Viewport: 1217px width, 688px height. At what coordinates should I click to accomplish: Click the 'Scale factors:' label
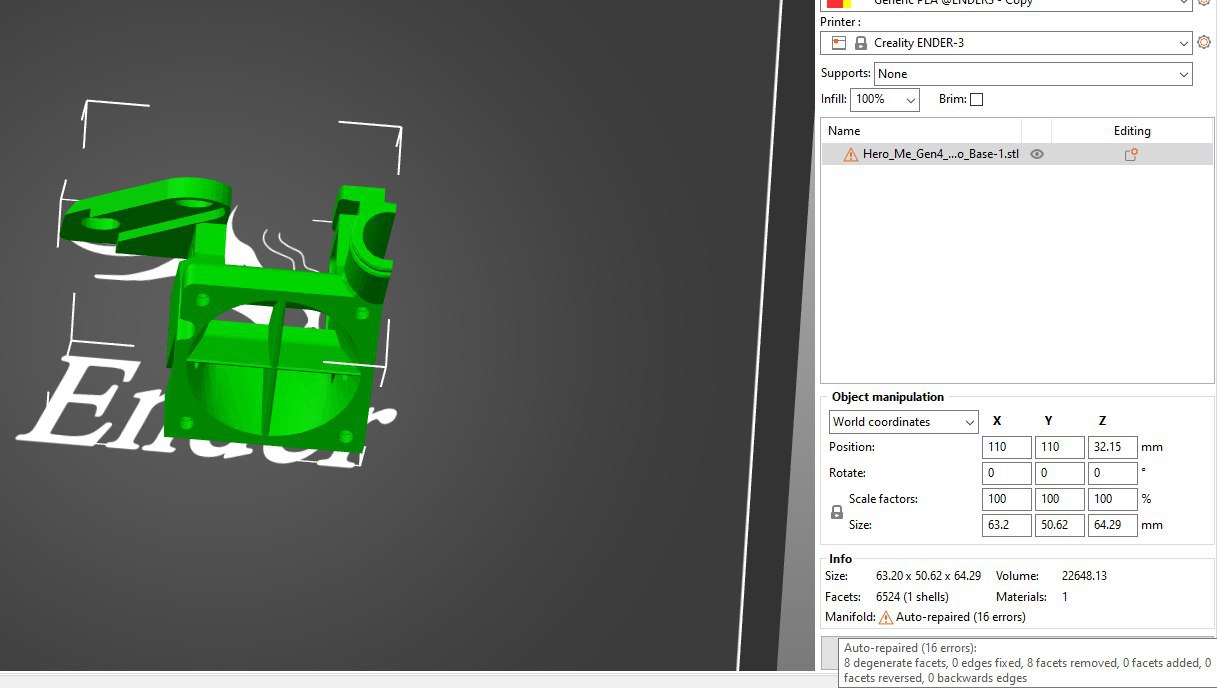[883, 499]
